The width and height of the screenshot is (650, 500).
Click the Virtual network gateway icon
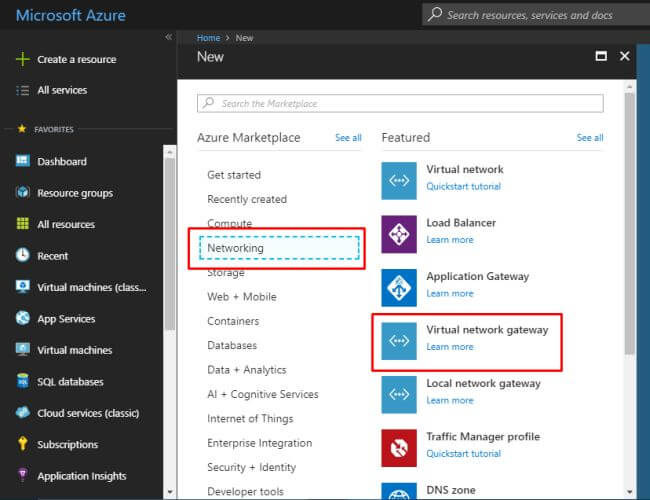tap(399, 341)
